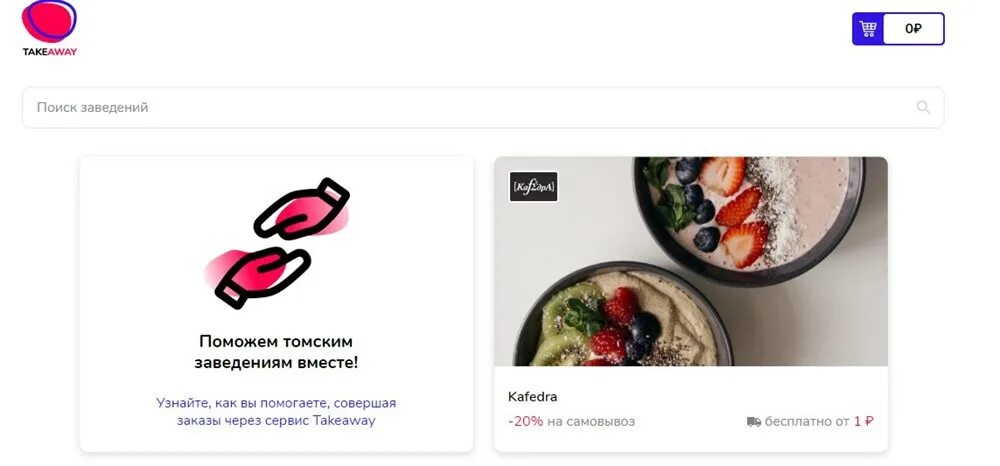Open the charity help promo card

(276, 304)
